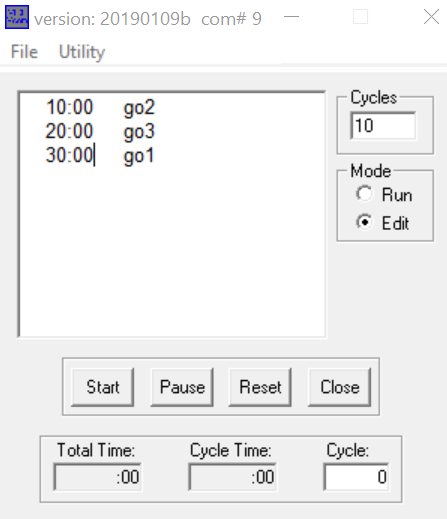Click on the go1 command text

[x=139, y=156]
